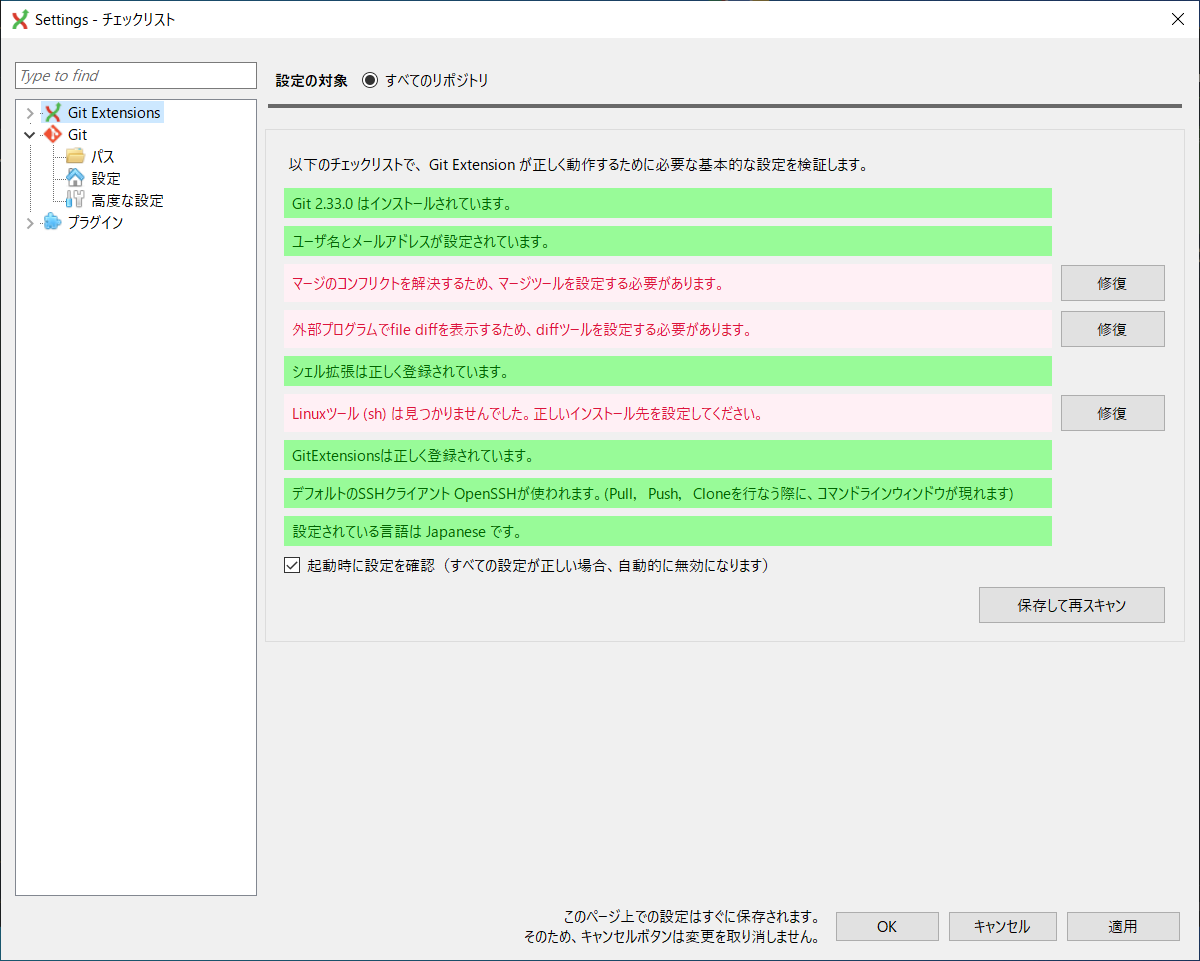Click the note about settings saved immediately
1200x961 pixels.
click(x=672, y=927)
